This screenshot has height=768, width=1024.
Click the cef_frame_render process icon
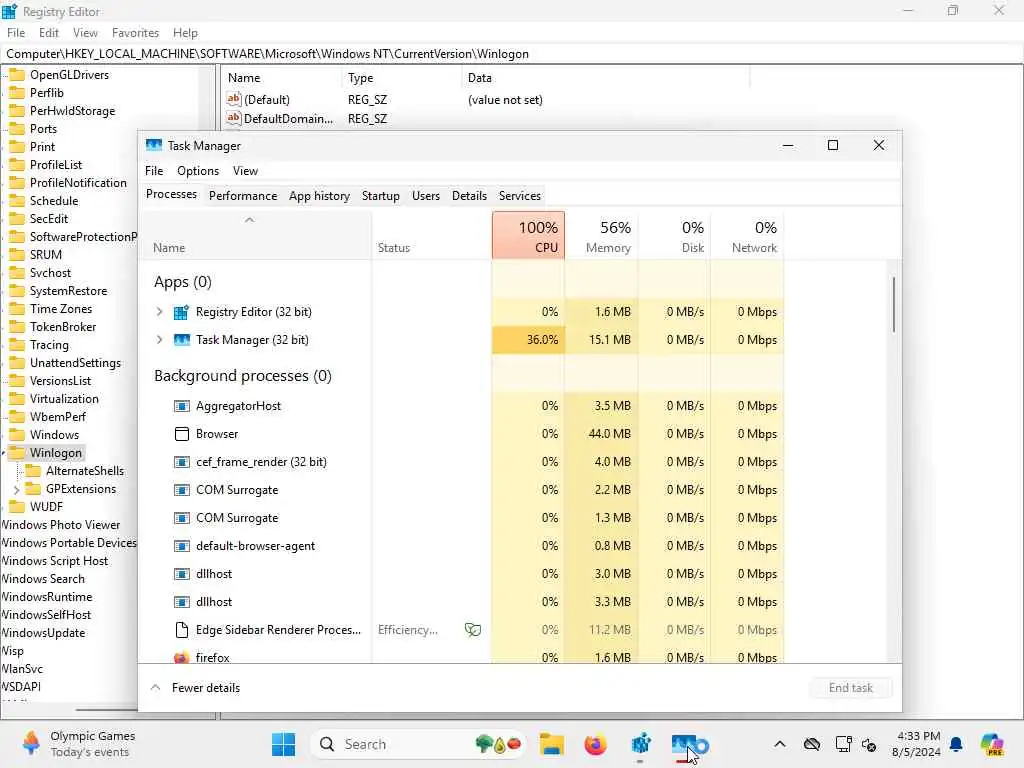coord(182,462)
